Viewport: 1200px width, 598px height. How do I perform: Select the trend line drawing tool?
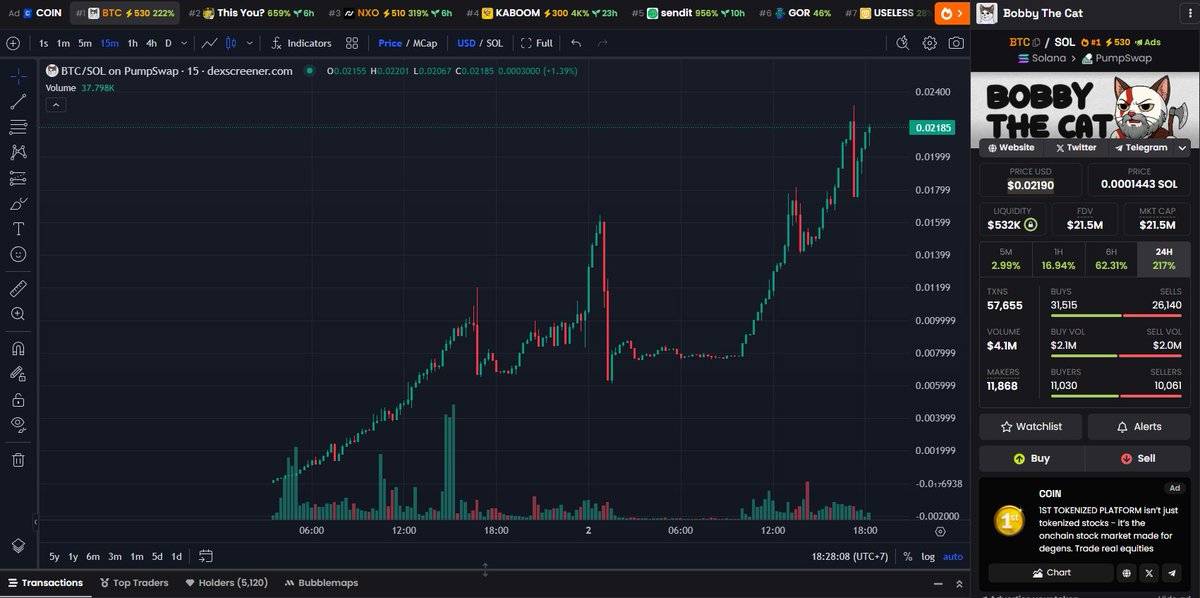pyautogui.click(x=18, y=102)
